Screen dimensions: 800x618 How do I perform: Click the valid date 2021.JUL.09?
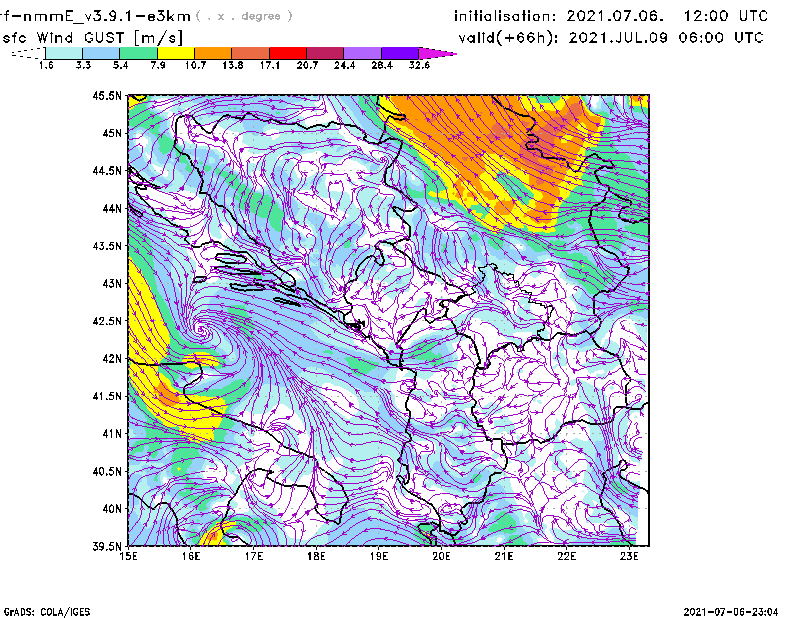pyautogui.click(x=618, y=38)
